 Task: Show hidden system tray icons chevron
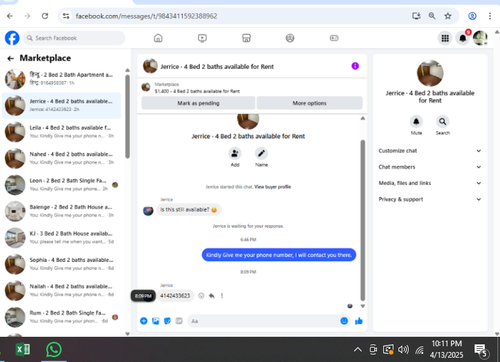point(358,350)
